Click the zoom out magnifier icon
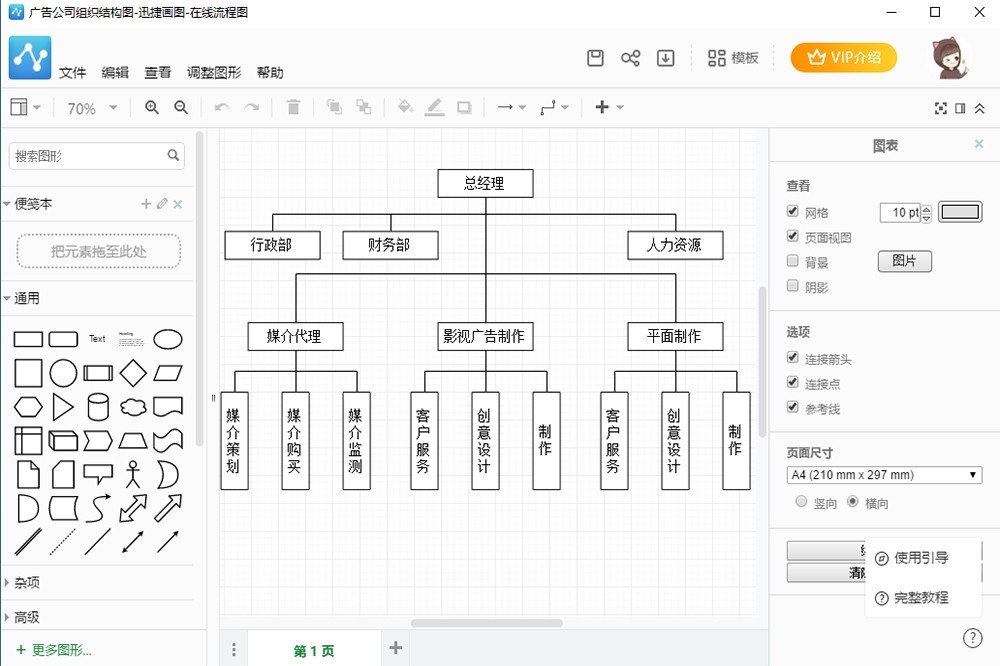Viewport: 1000px width, 666px height. point(181,108)
